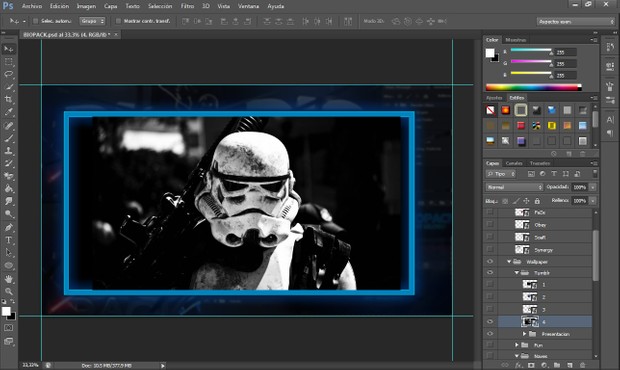
Task: Select the Smudge tool
Action: pyautogui.click(x=8, y=202)
